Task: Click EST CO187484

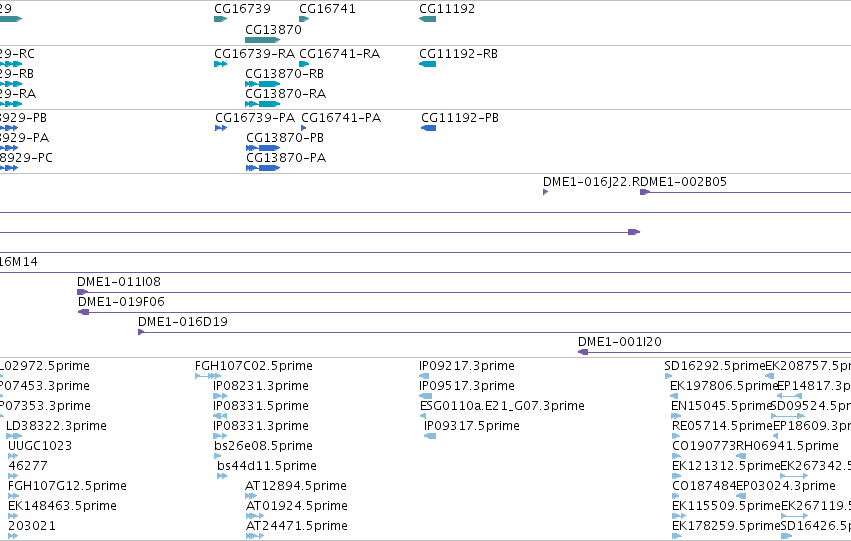Action: tap(704, 486)
